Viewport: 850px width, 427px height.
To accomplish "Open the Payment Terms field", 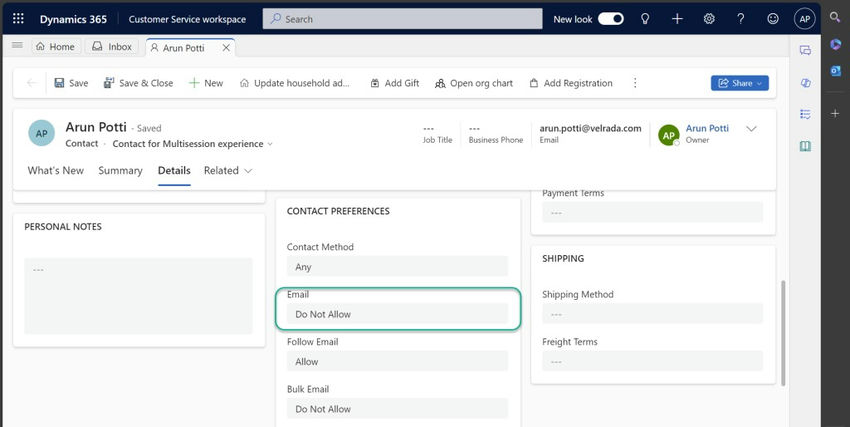I will click(653, 212).
